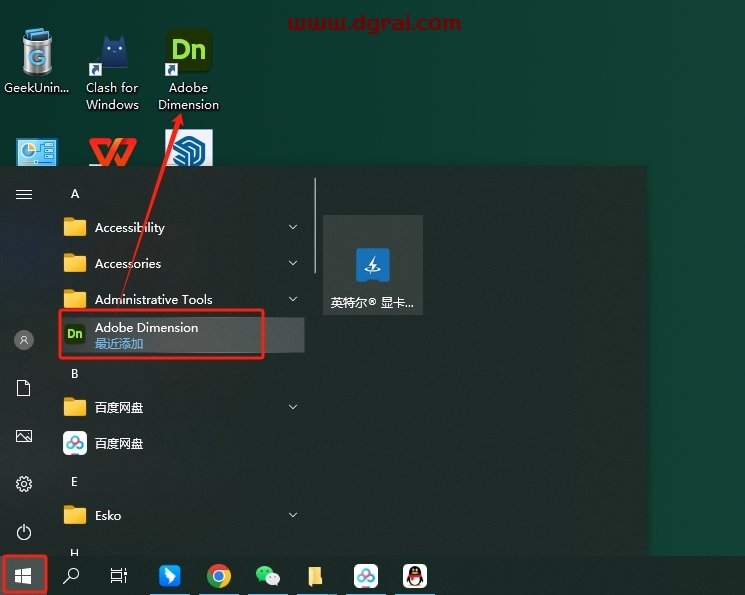Open WeChat from the taskbar
This screenshot has height=595, width=745.
coord(267,576)
